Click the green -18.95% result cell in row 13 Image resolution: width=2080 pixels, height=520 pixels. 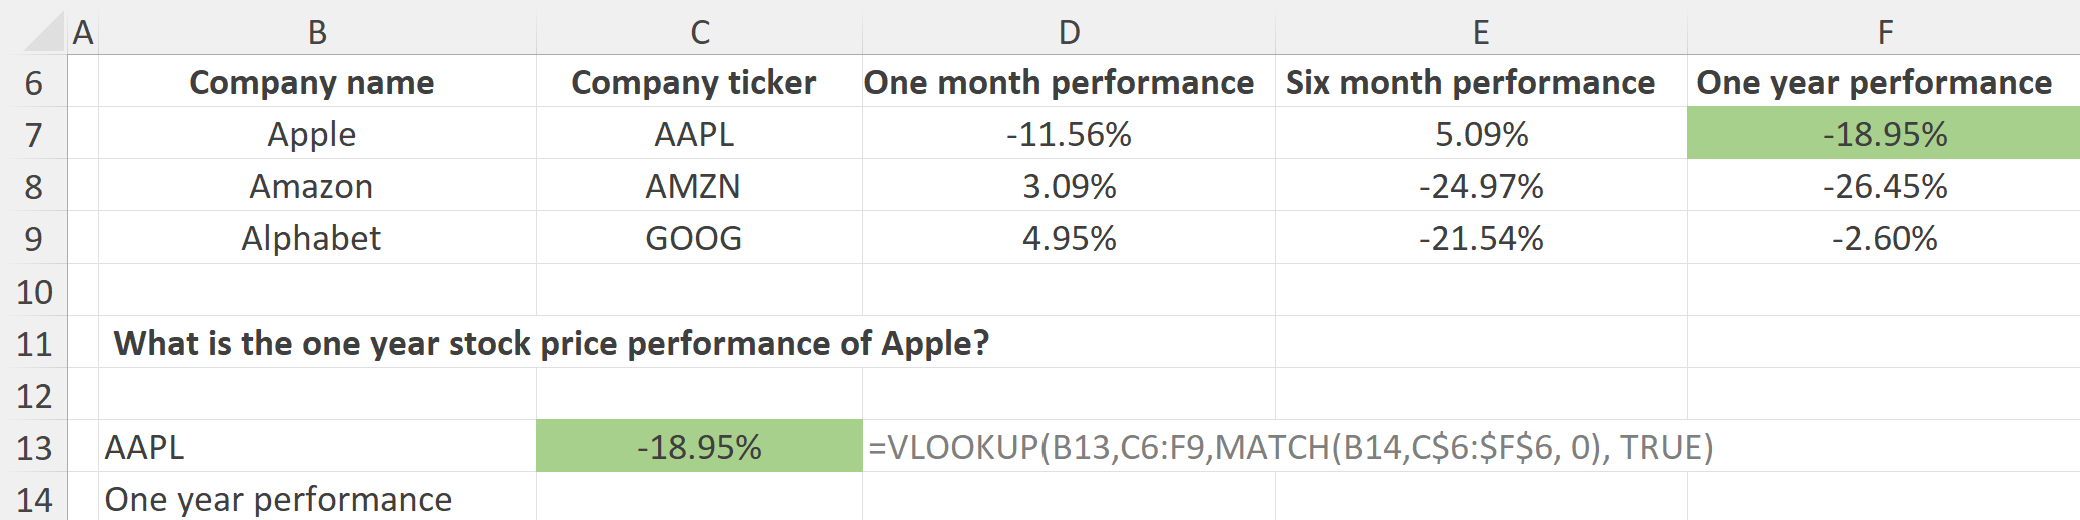[x=699, y=447]
